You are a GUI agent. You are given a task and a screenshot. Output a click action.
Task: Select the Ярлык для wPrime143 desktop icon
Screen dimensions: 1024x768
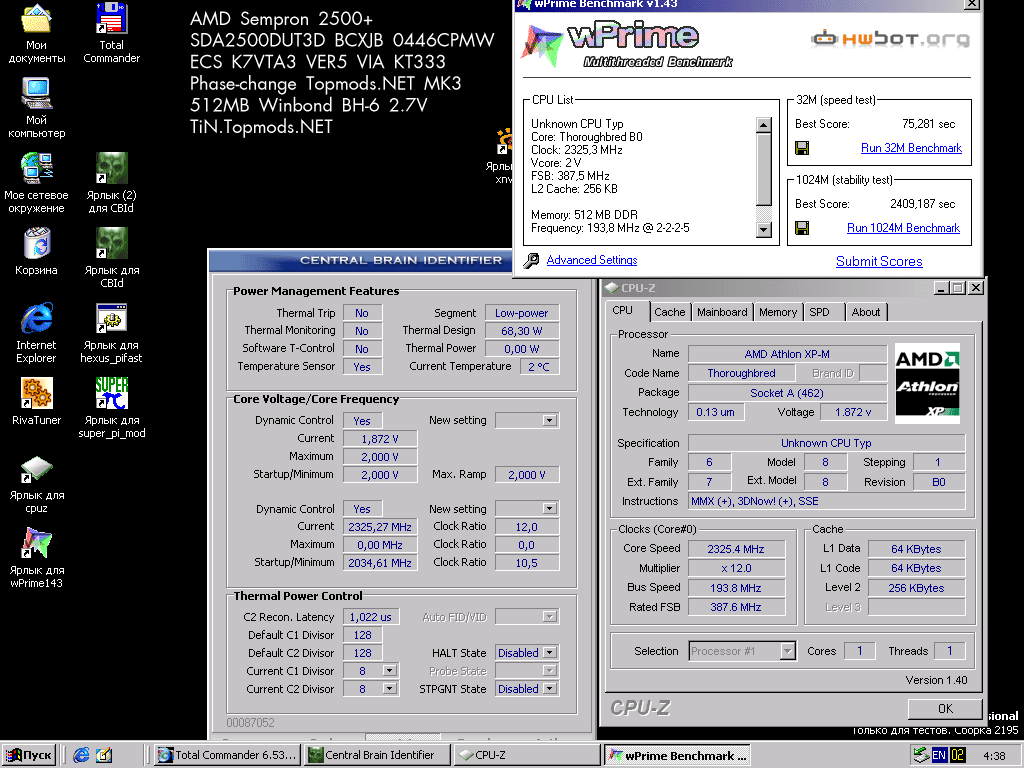coord(37,558)
